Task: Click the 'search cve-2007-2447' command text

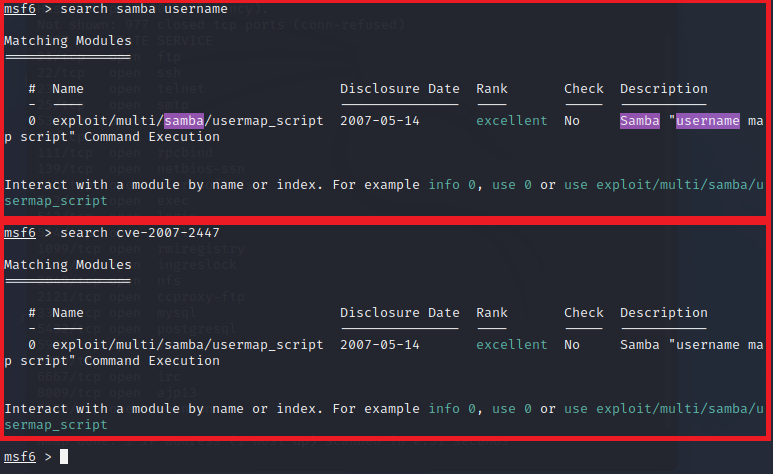Action: click(x=140, y=233)
